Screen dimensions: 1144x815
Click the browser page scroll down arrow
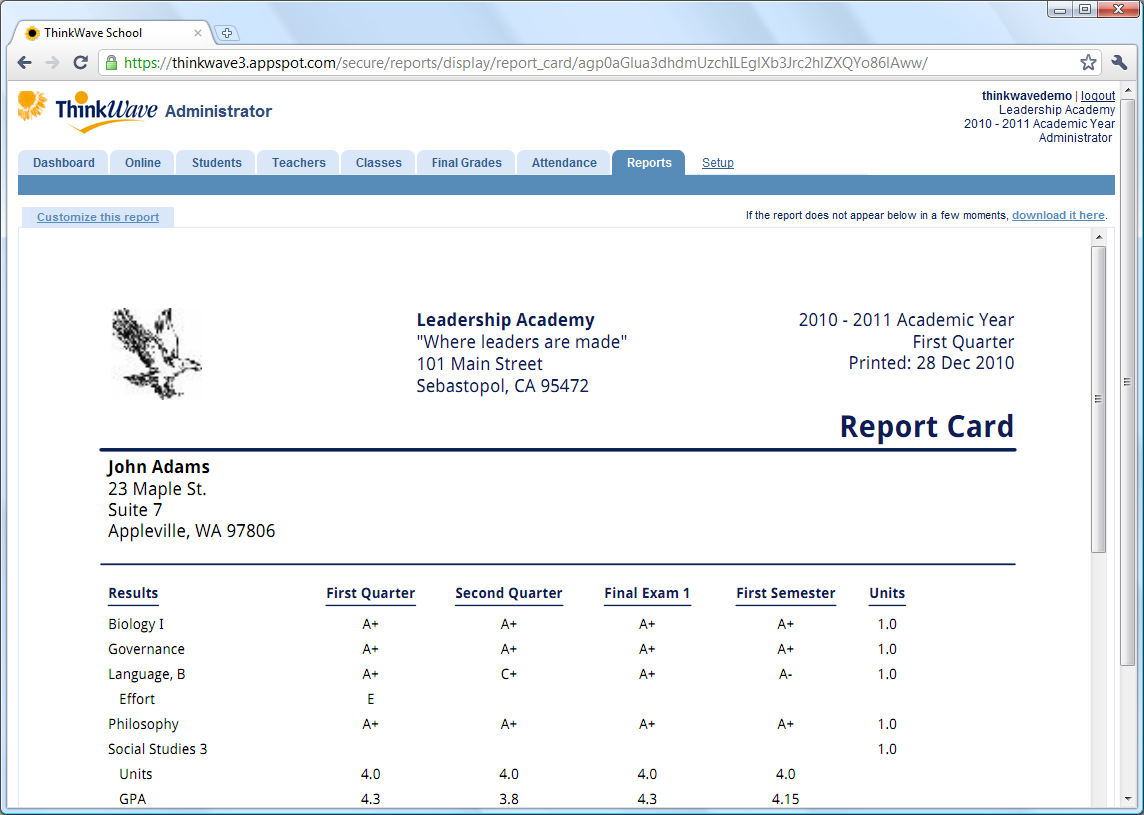pyautogui.click(x=1127, y=799)
